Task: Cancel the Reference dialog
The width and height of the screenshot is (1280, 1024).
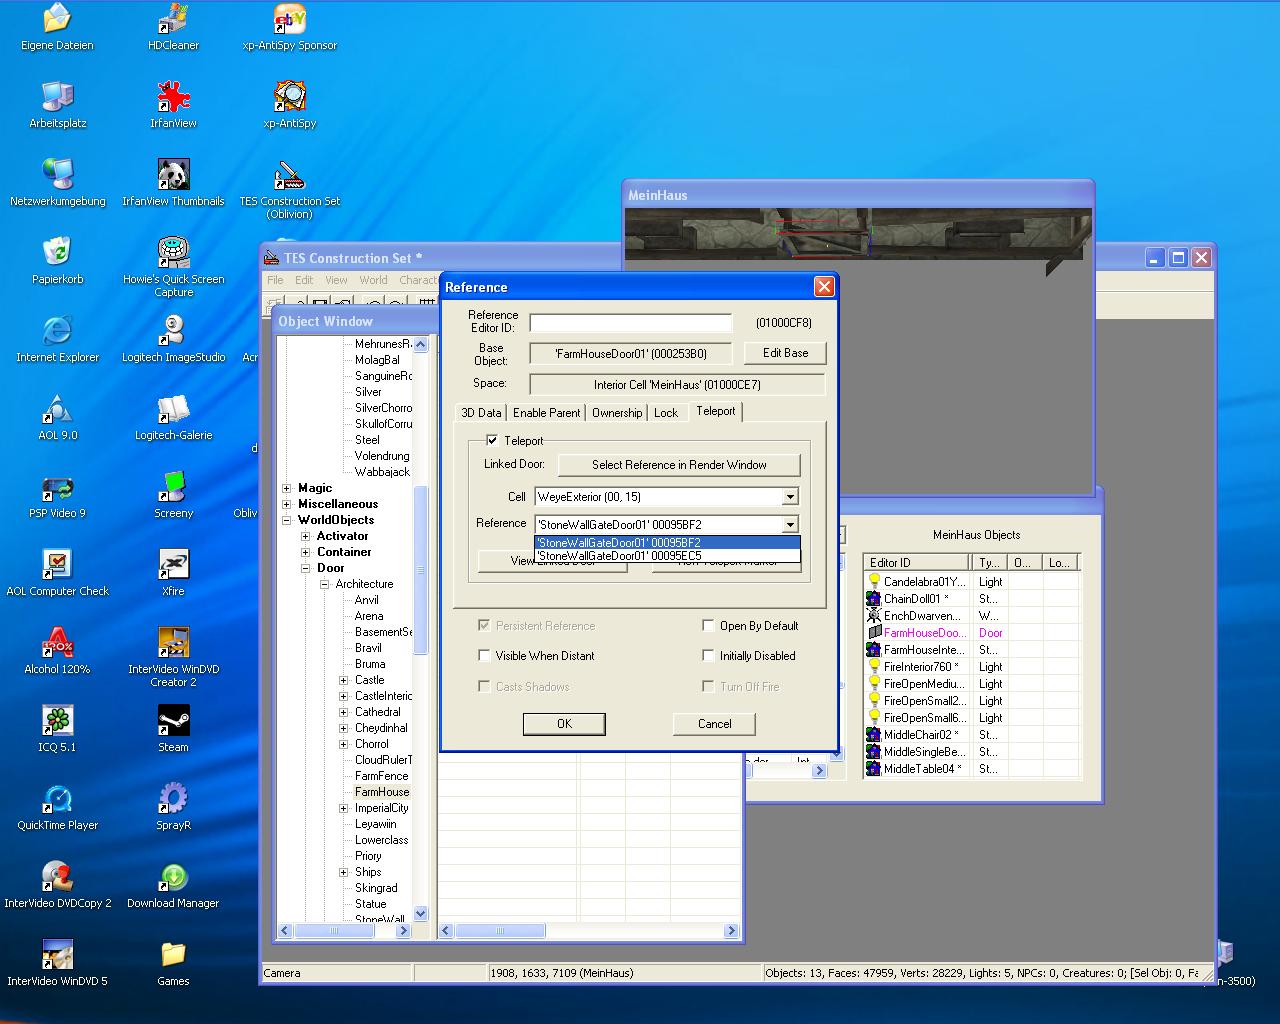Action: [714, 724]
